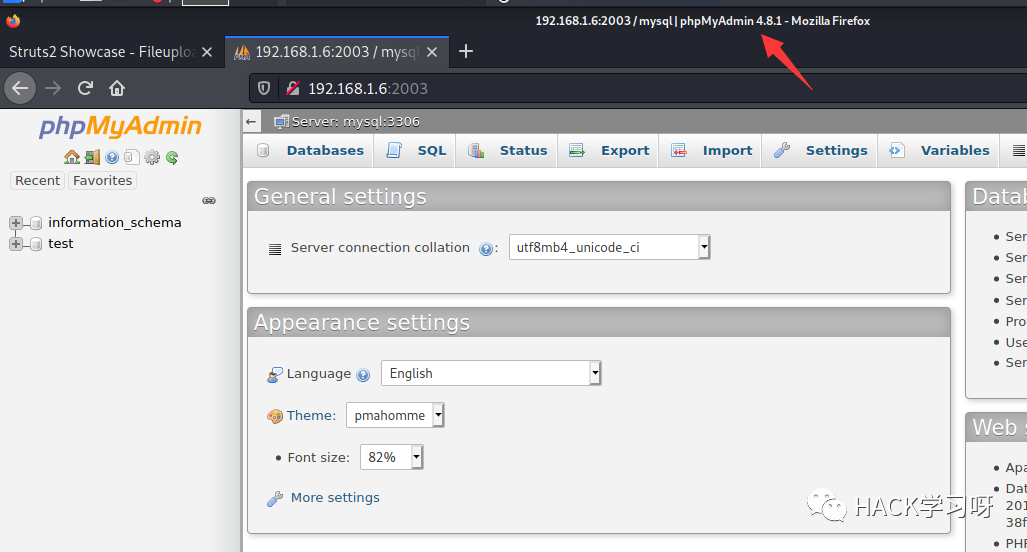Click the Firefox back button
Image resolution: width=1027 pixels, height=552 pixels.
(20, 88)
